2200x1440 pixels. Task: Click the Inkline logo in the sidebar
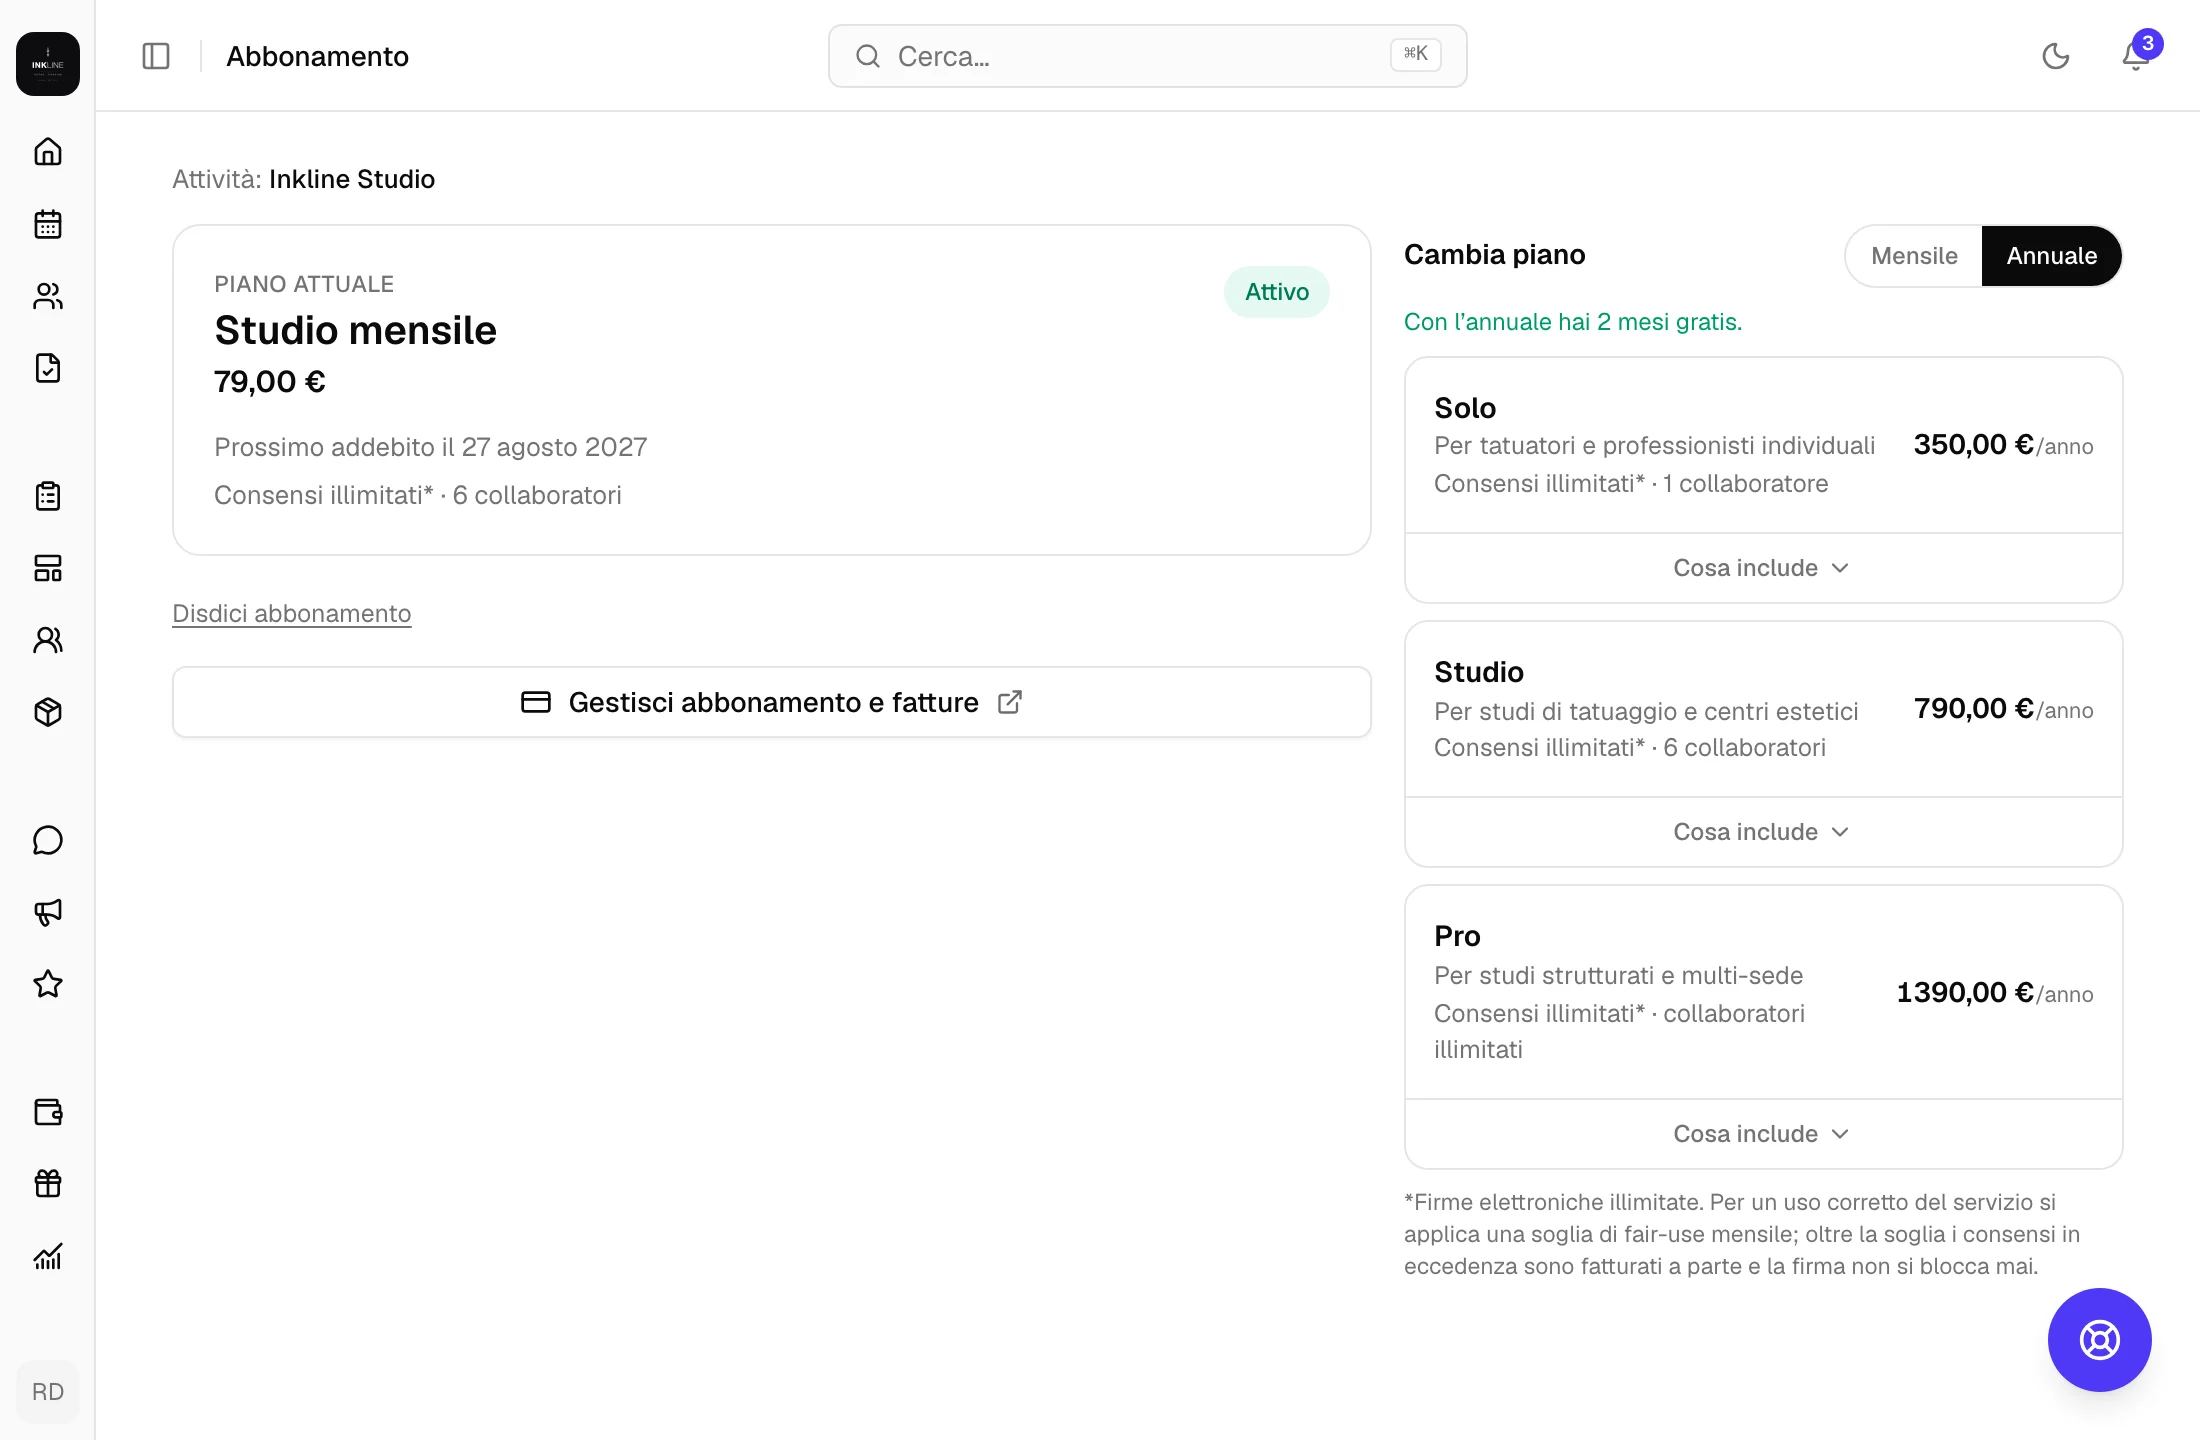tap(48, 64)
